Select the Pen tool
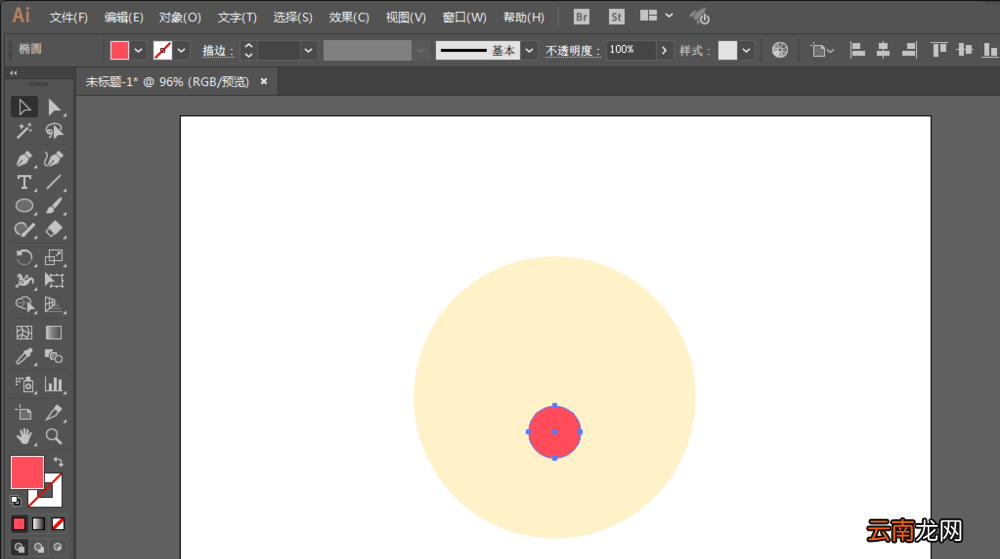 [24, 159]
